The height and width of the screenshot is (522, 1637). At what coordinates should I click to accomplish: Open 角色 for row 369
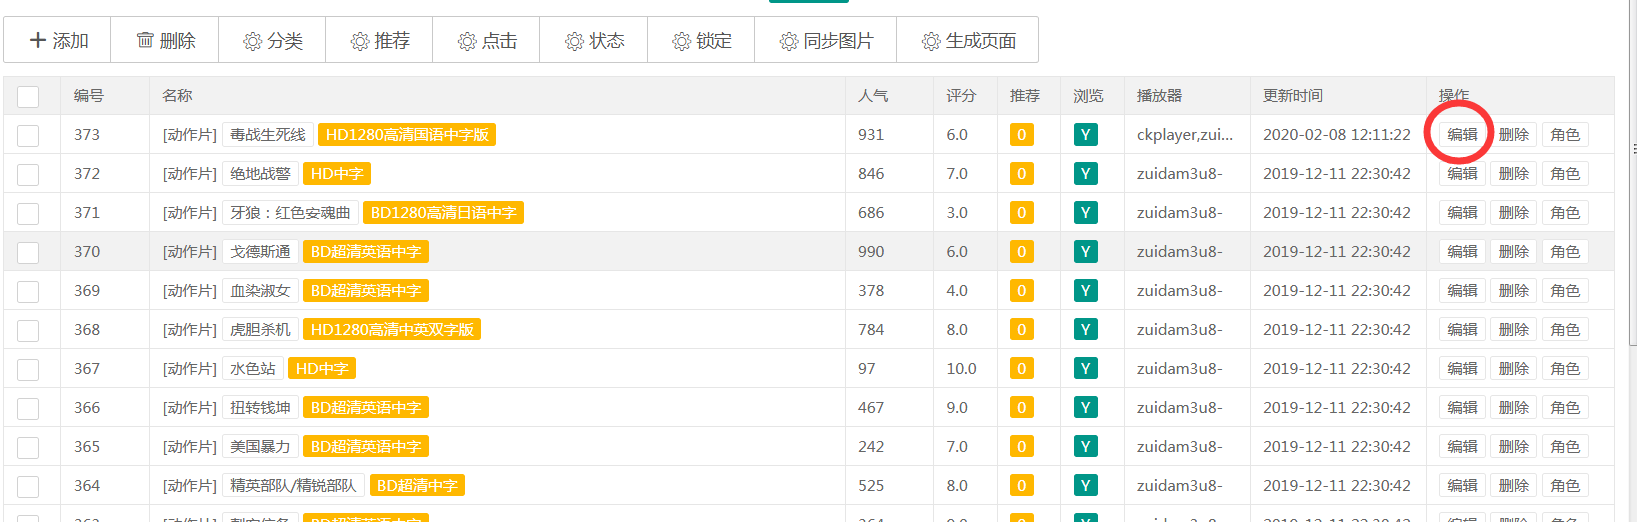pos(1565,291)
